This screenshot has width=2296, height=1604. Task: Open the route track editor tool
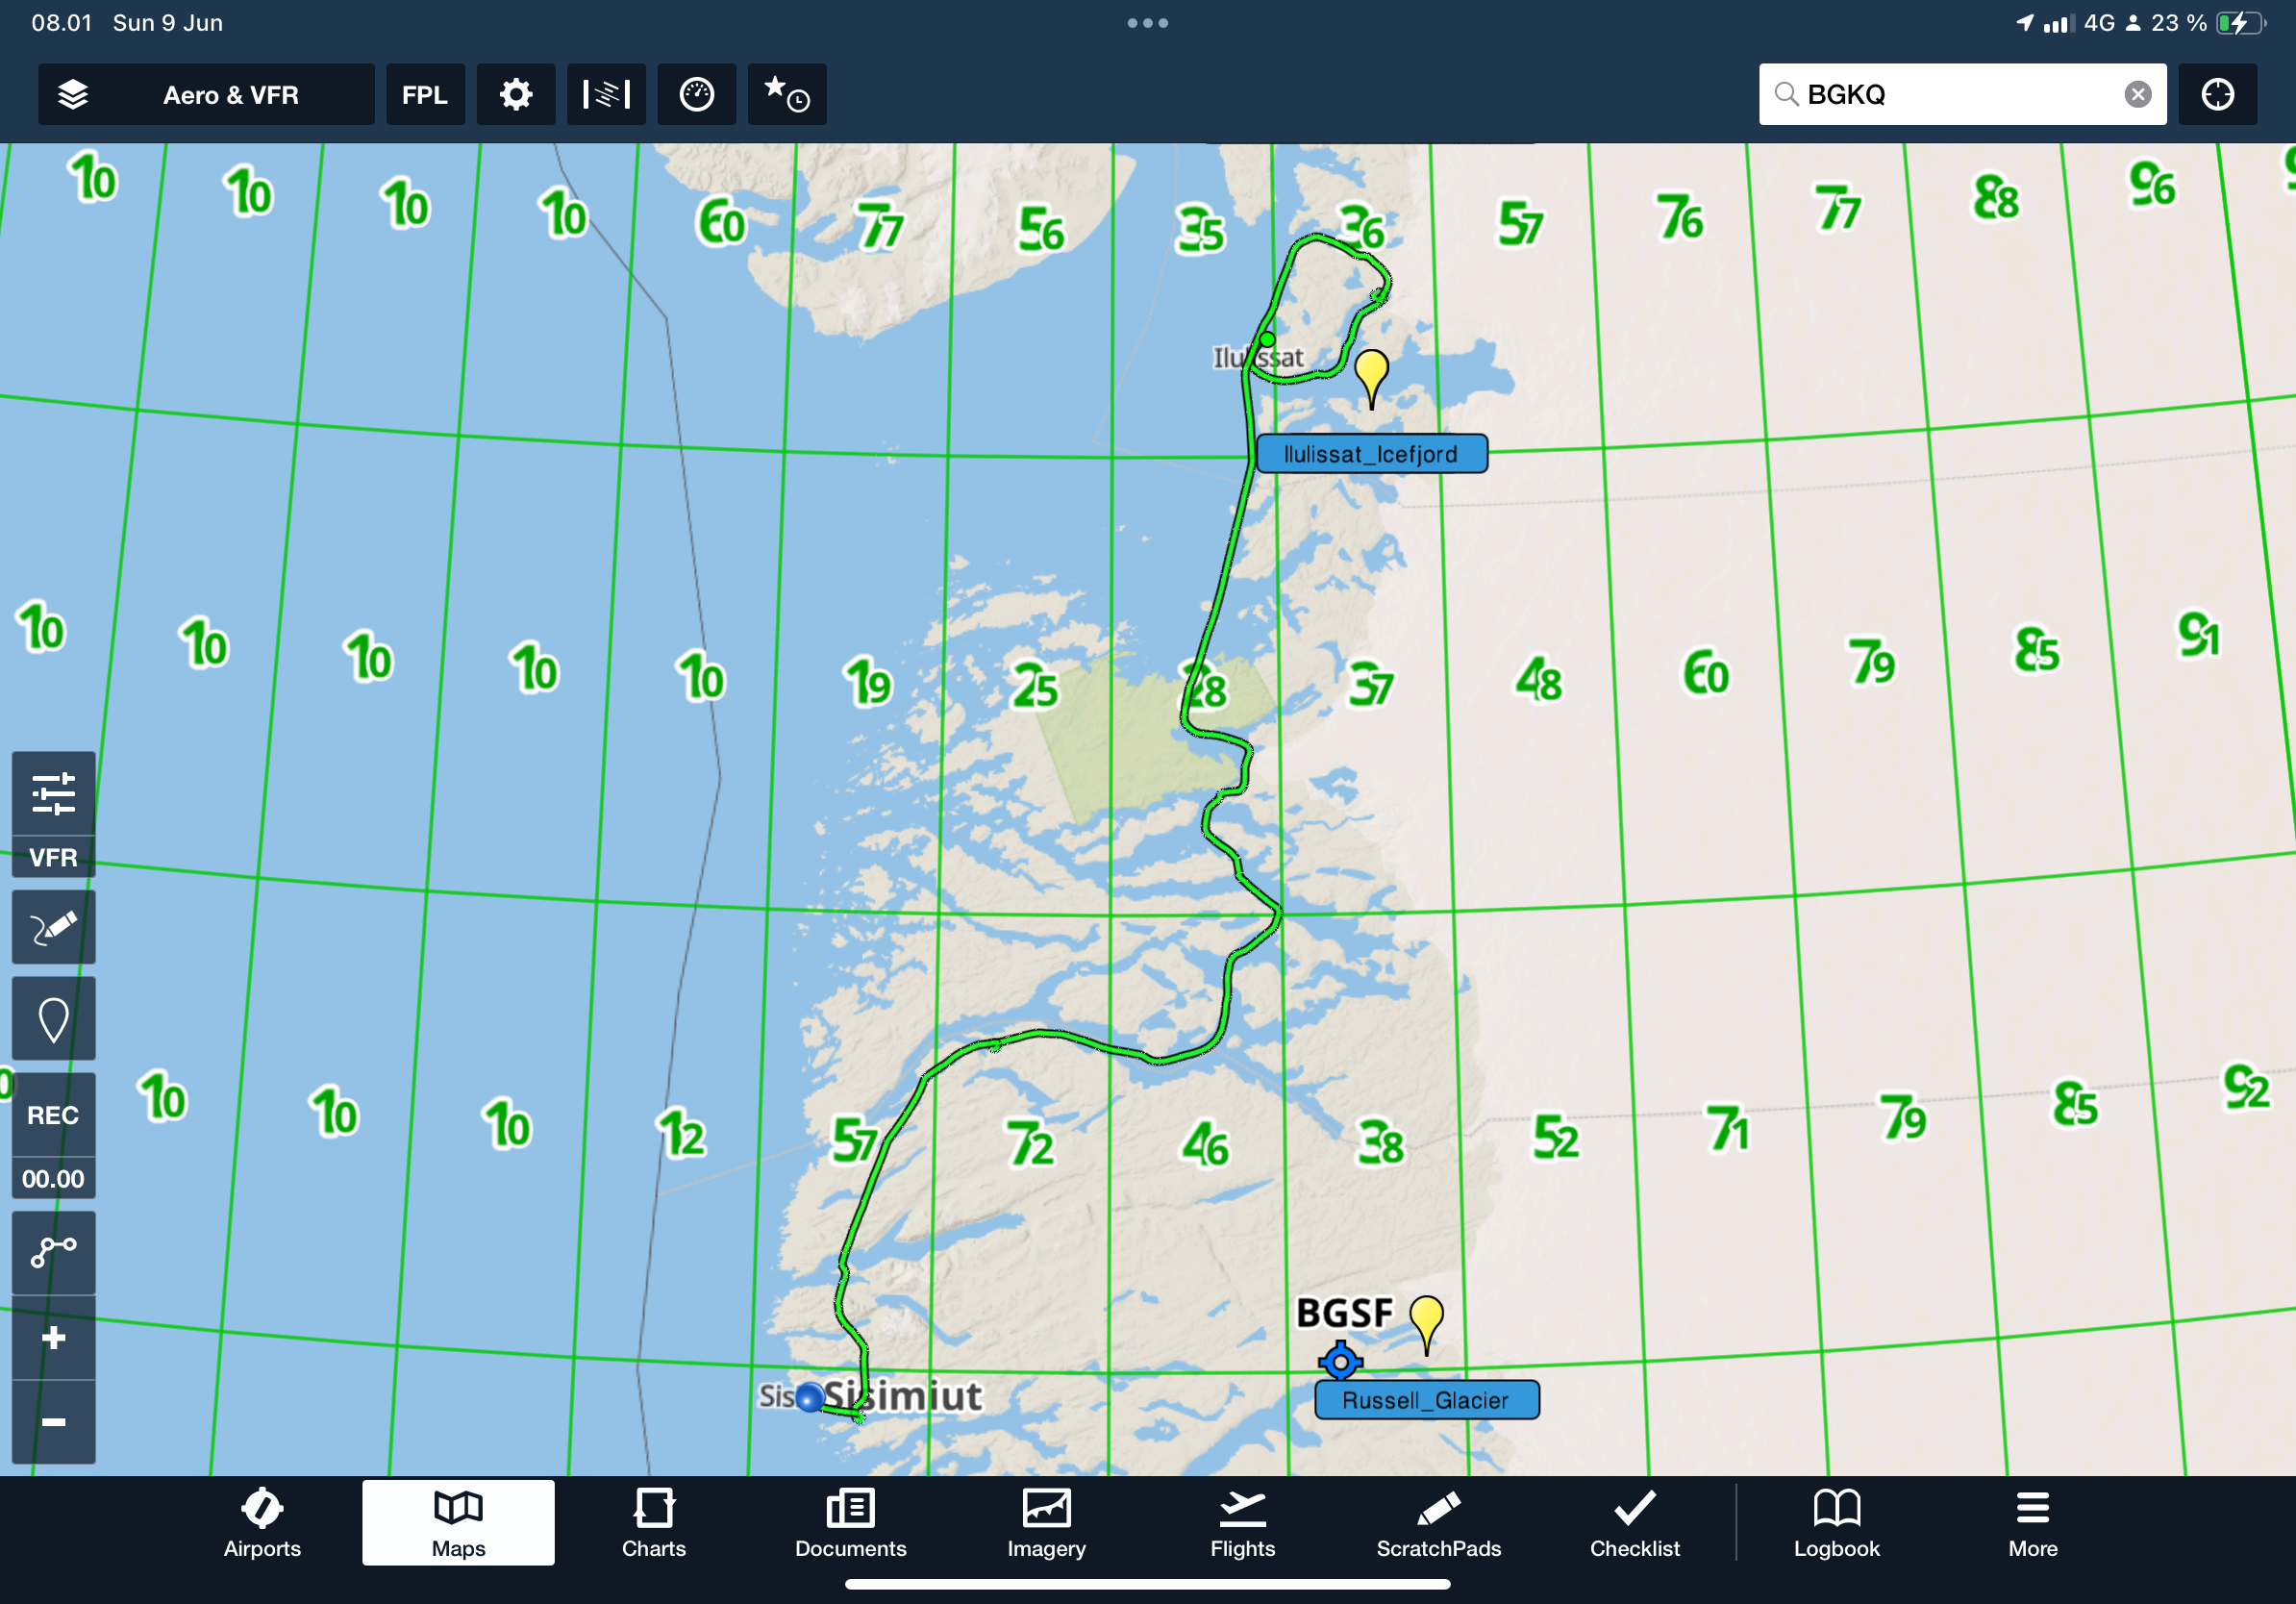click(x=53, y=1252)
